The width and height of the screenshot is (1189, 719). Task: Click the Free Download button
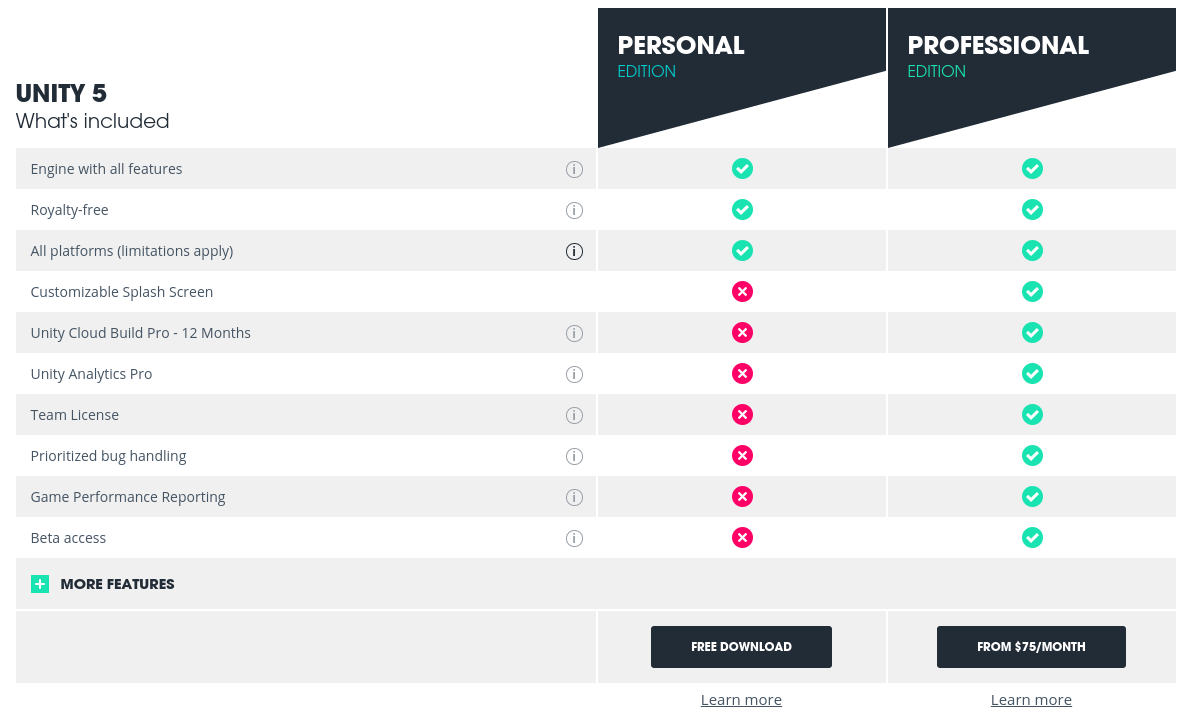point(741,647)
